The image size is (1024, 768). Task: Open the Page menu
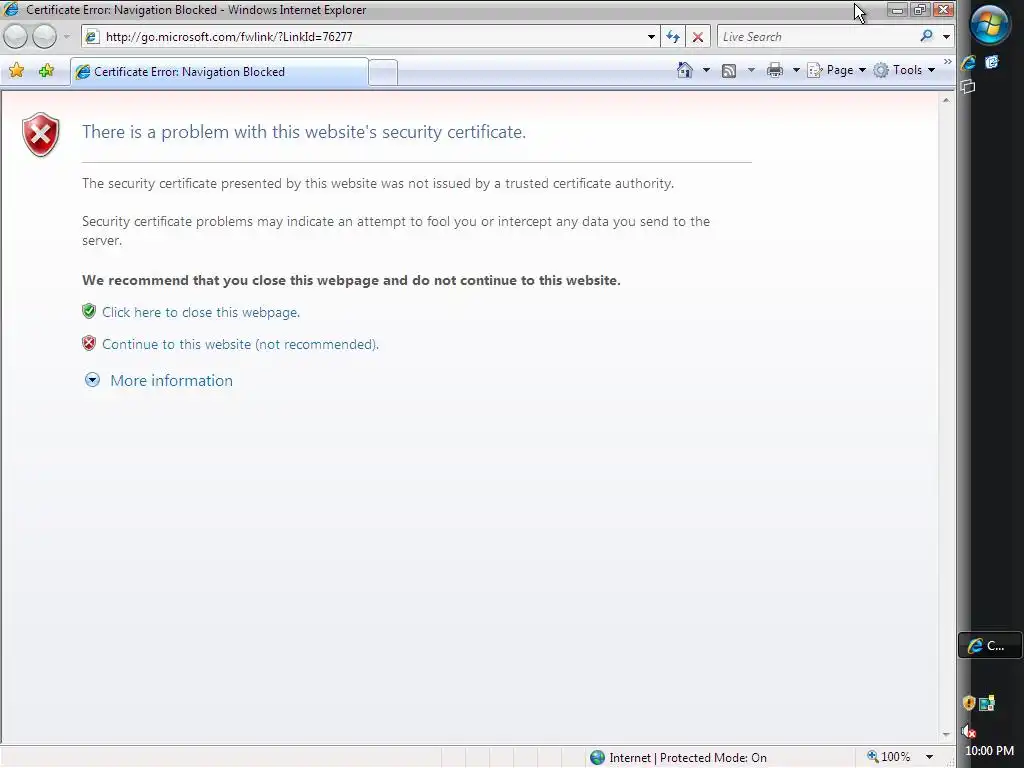coord(837,70)
